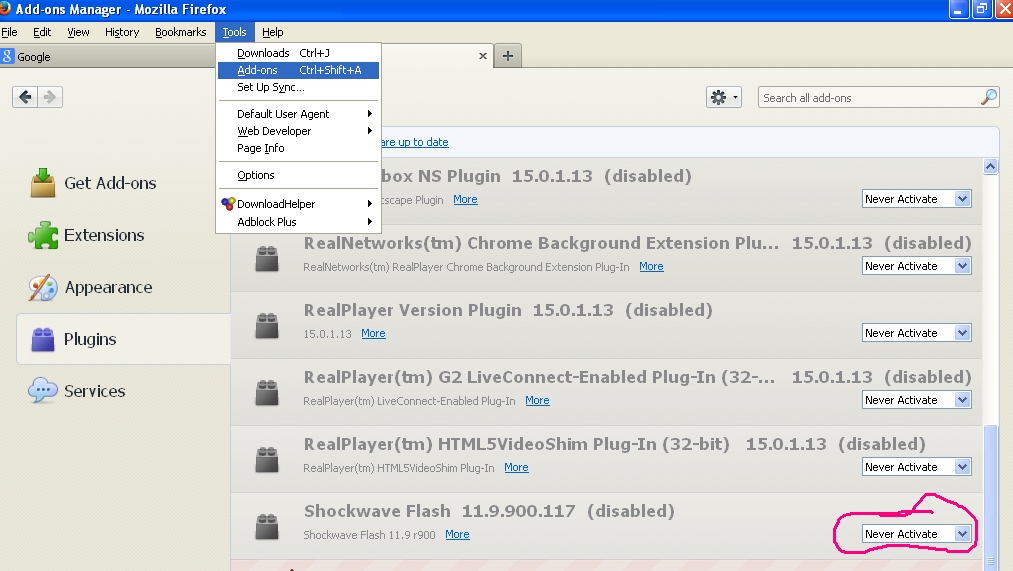1013x571 pixels.
Task: Expand the Web Developer submenu
Action: (298, 130)
